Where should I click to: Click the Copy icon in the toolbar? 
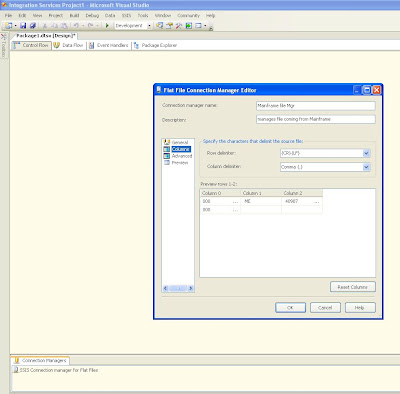click(x=55, y=25)
